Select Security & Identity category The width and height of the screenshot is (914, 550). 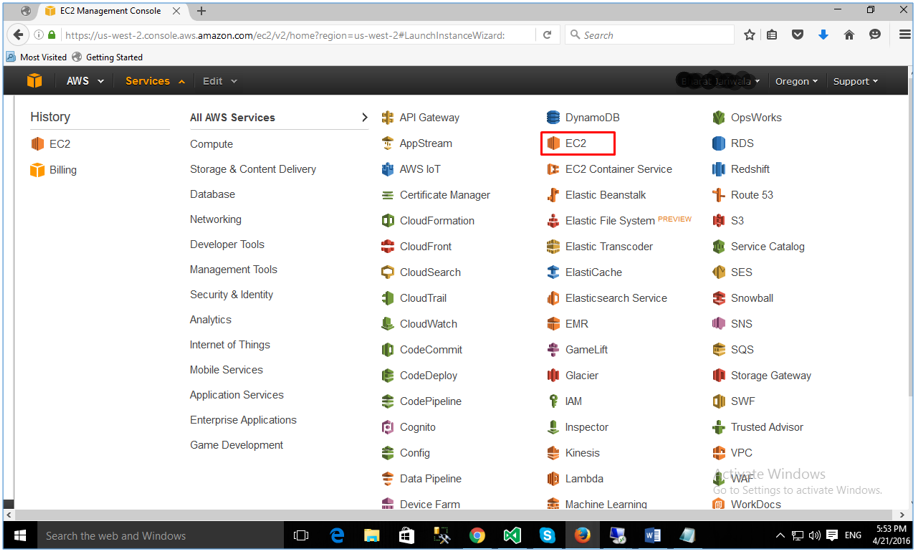[231, 294]
